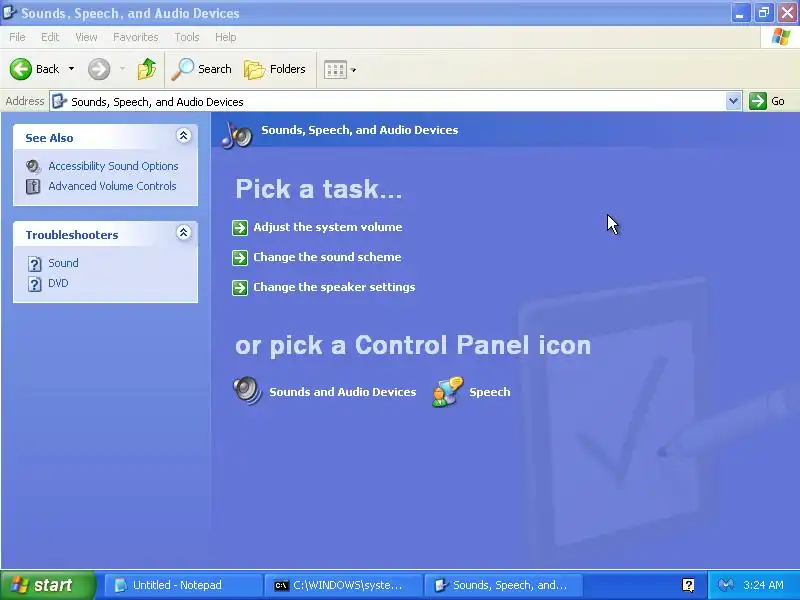This screenshot has height=600, width=800.
Task: Click arrow icon beside Change the speaker settings
Action: pyautogui.click(x=240, y=288)
